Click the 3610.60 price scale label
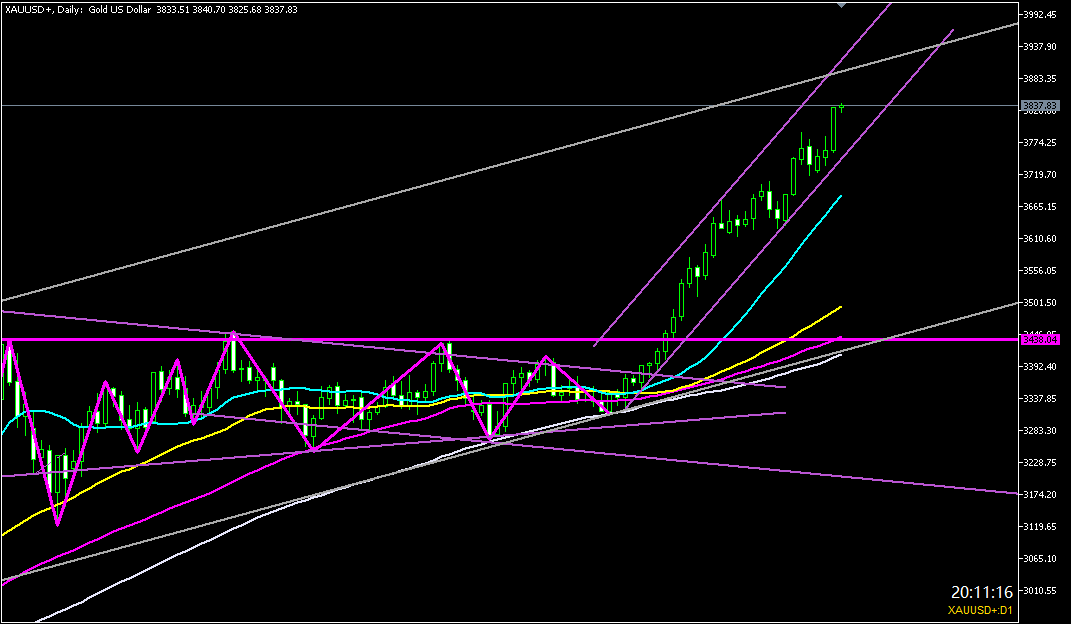 coord(1040,239)
